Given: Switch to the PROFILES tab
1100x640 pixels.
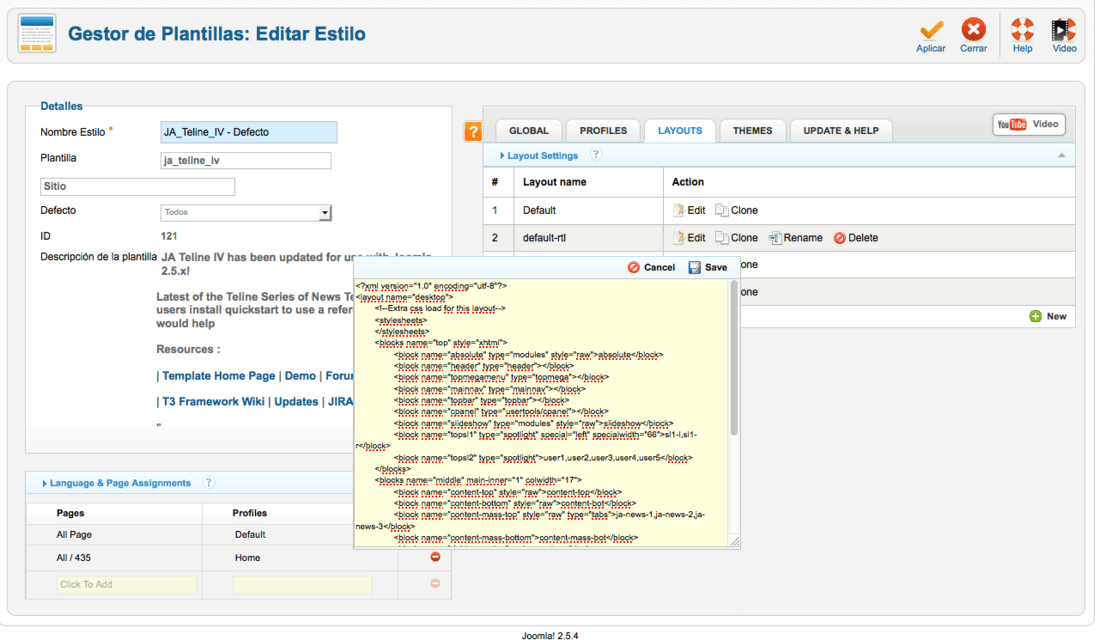Looking at the screenshot, I should [603, 131].
